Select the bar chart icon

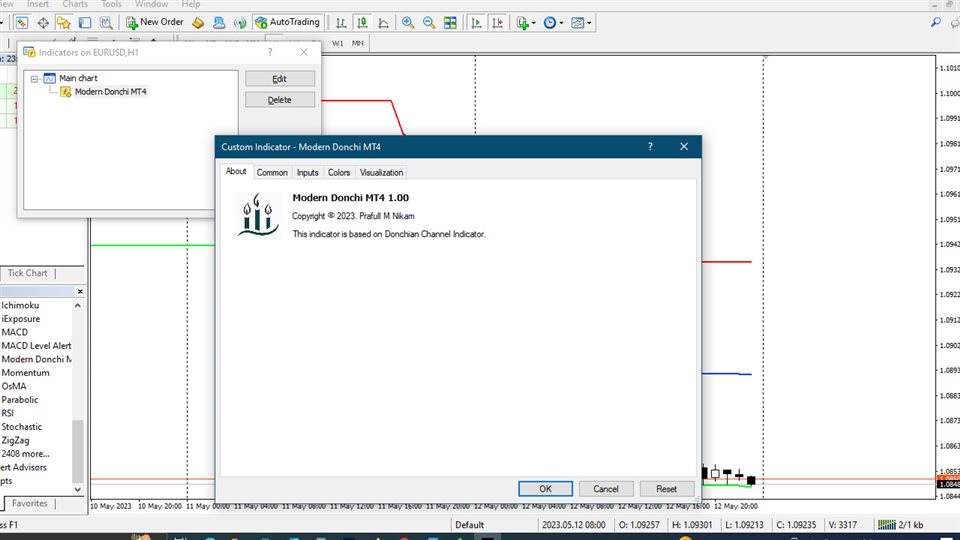click(342, 22)
